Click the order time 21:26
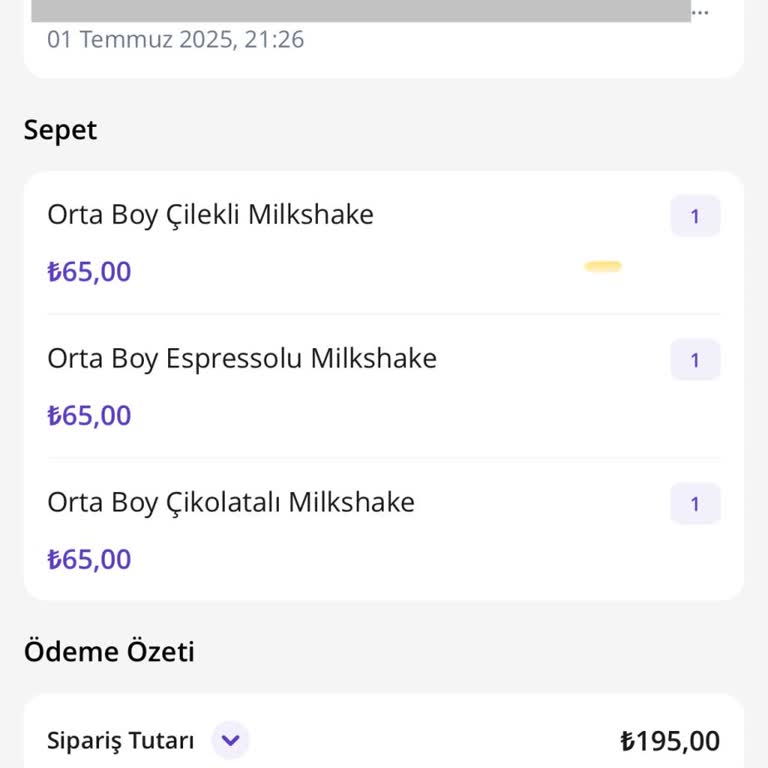Image resolution: width=768 pixels, height=768 pixels. 274,40
